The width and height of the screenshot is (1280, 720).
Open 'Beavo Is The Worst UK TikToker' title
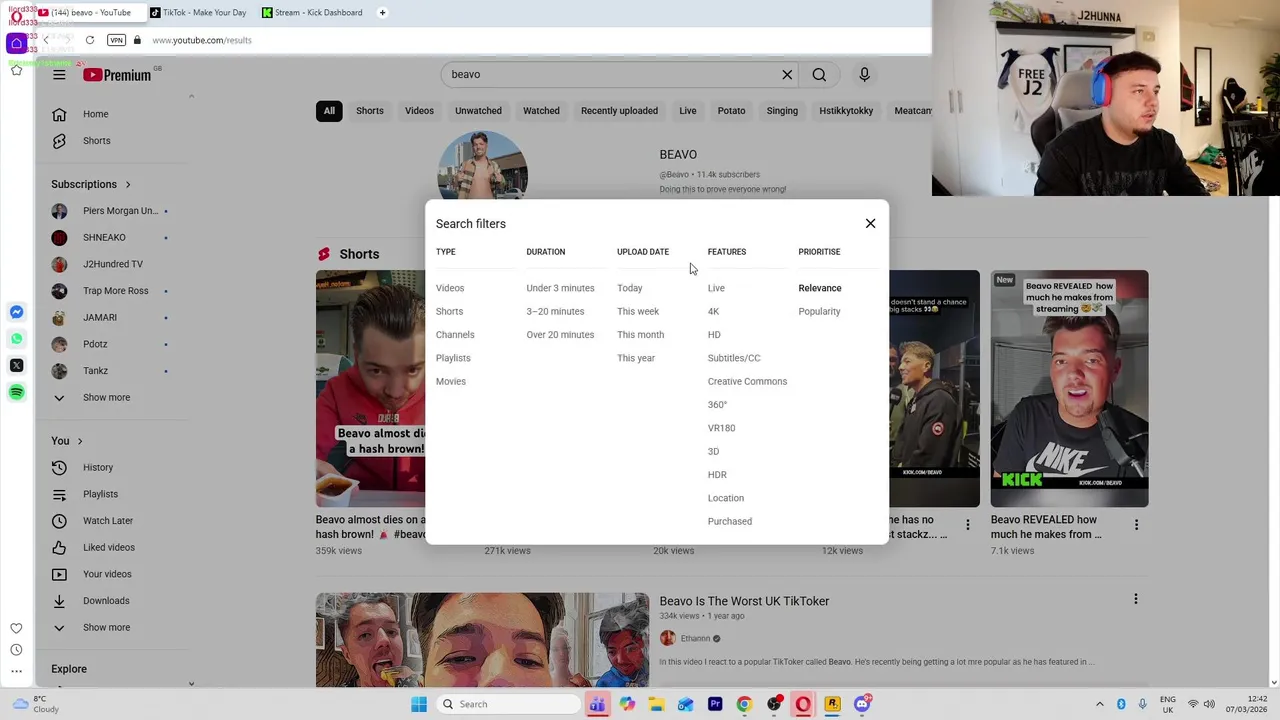tap(744, 601)
